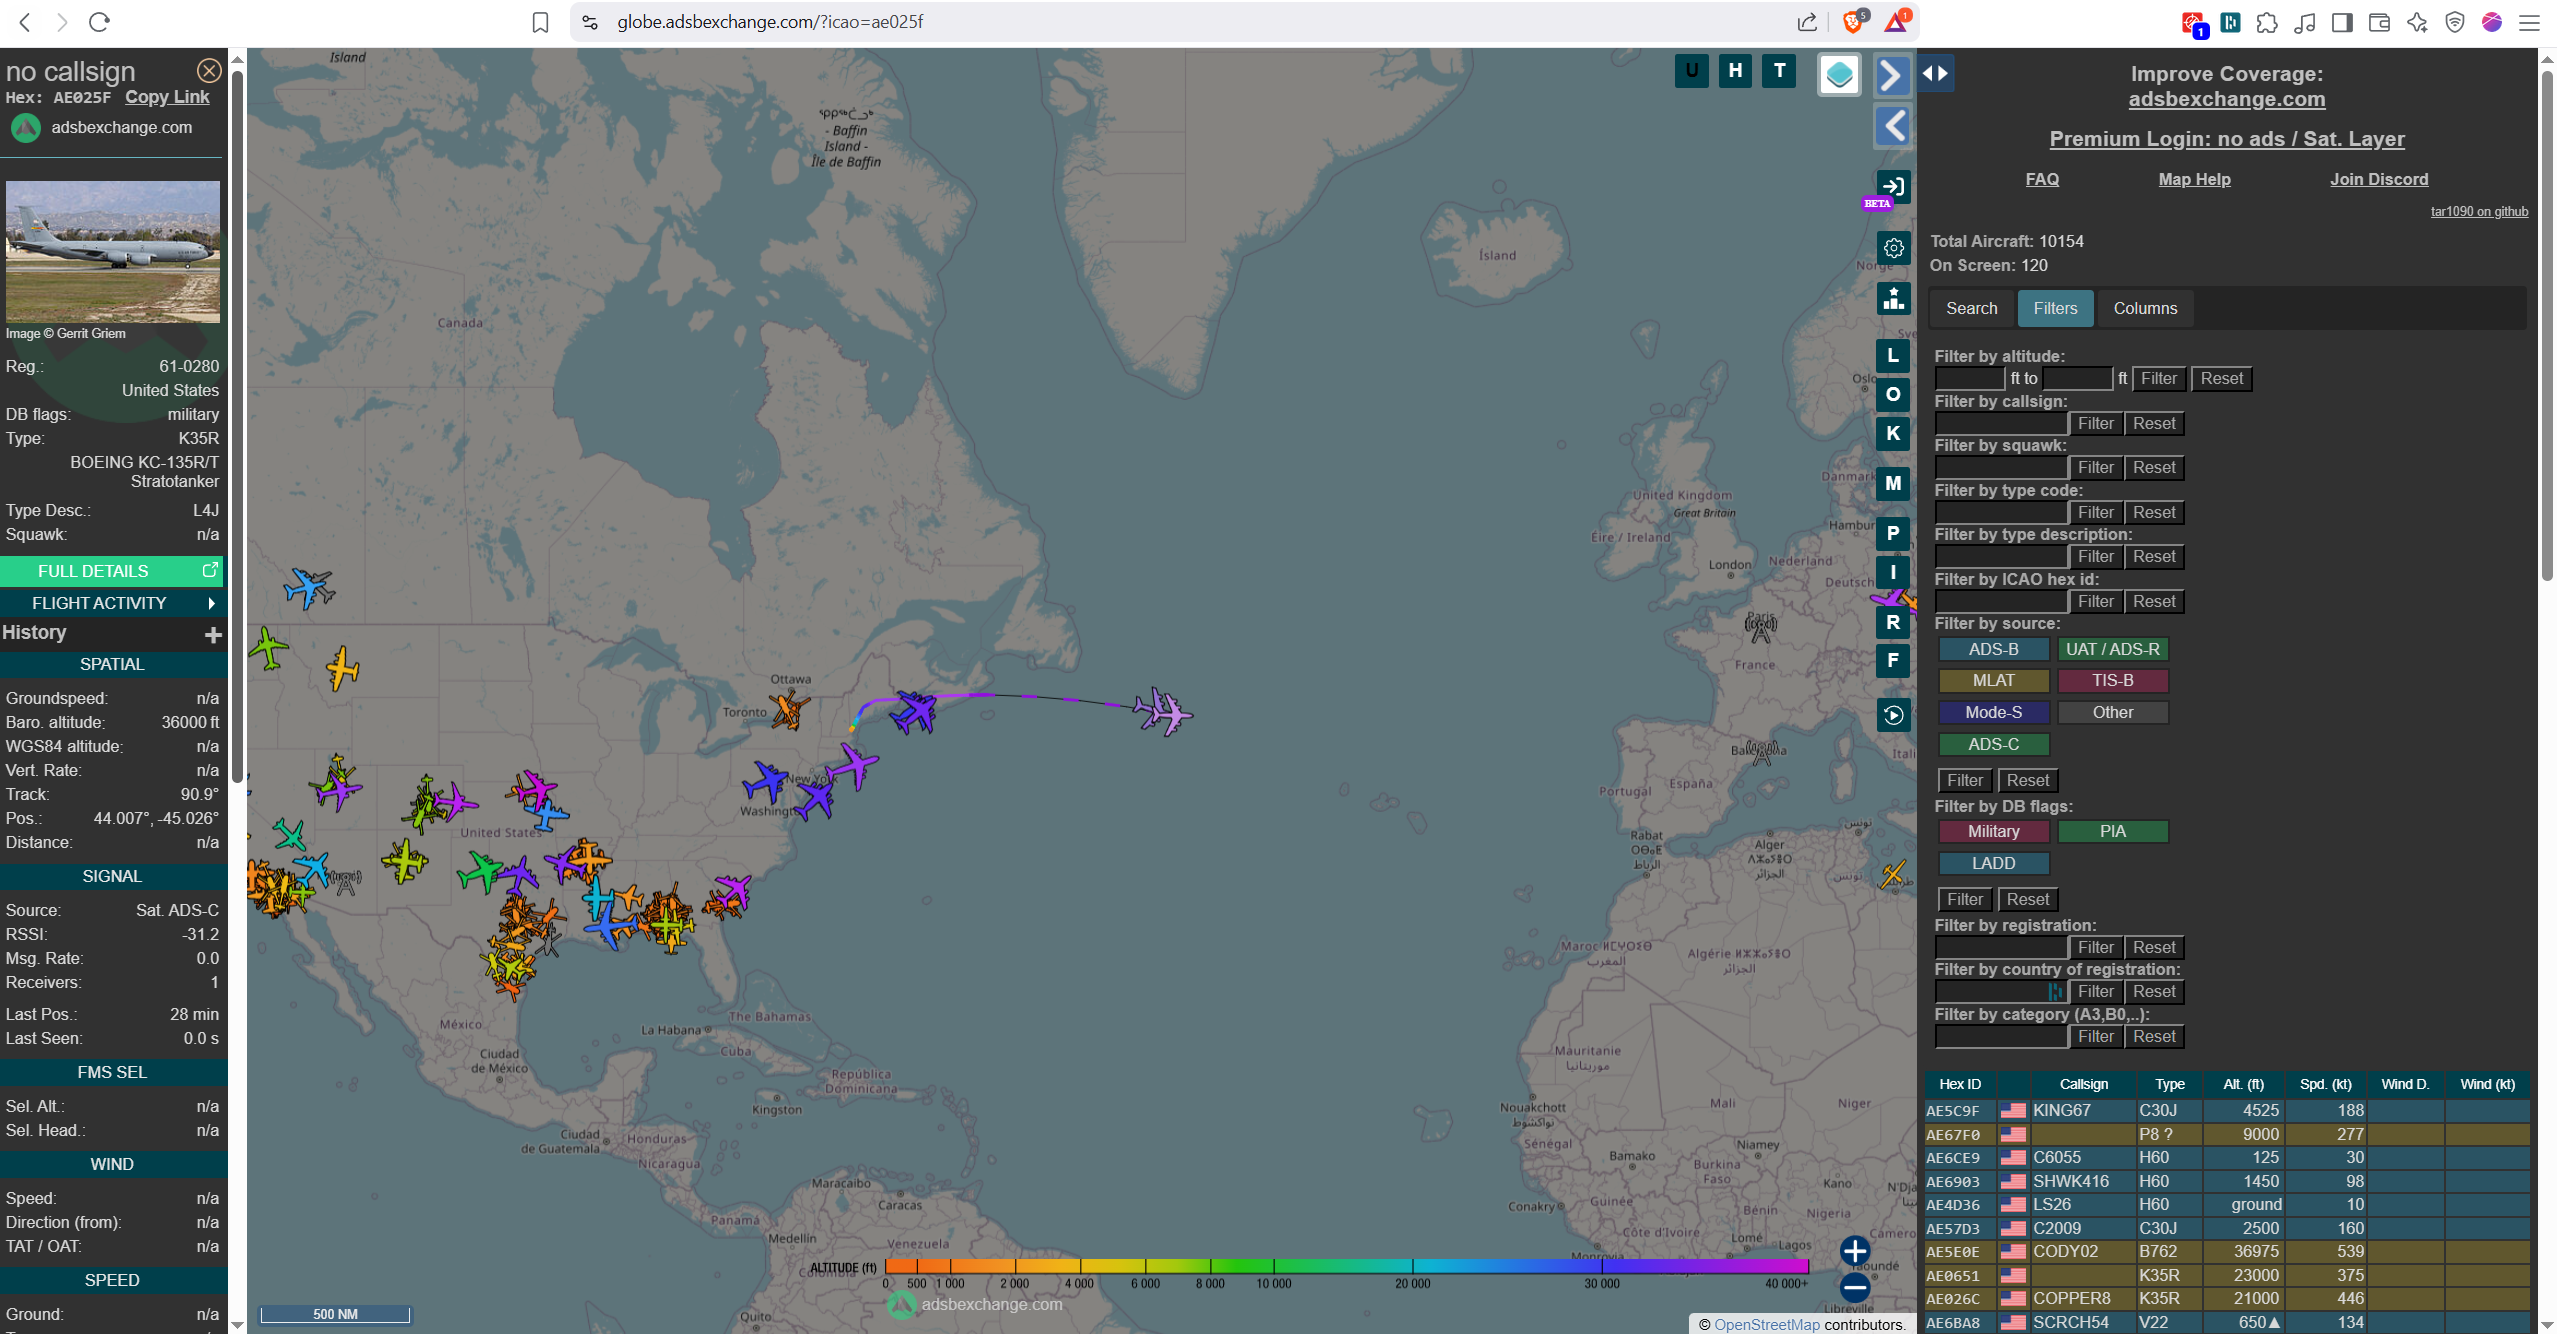
Task: Reset the type code filter
Action: 2153,512
